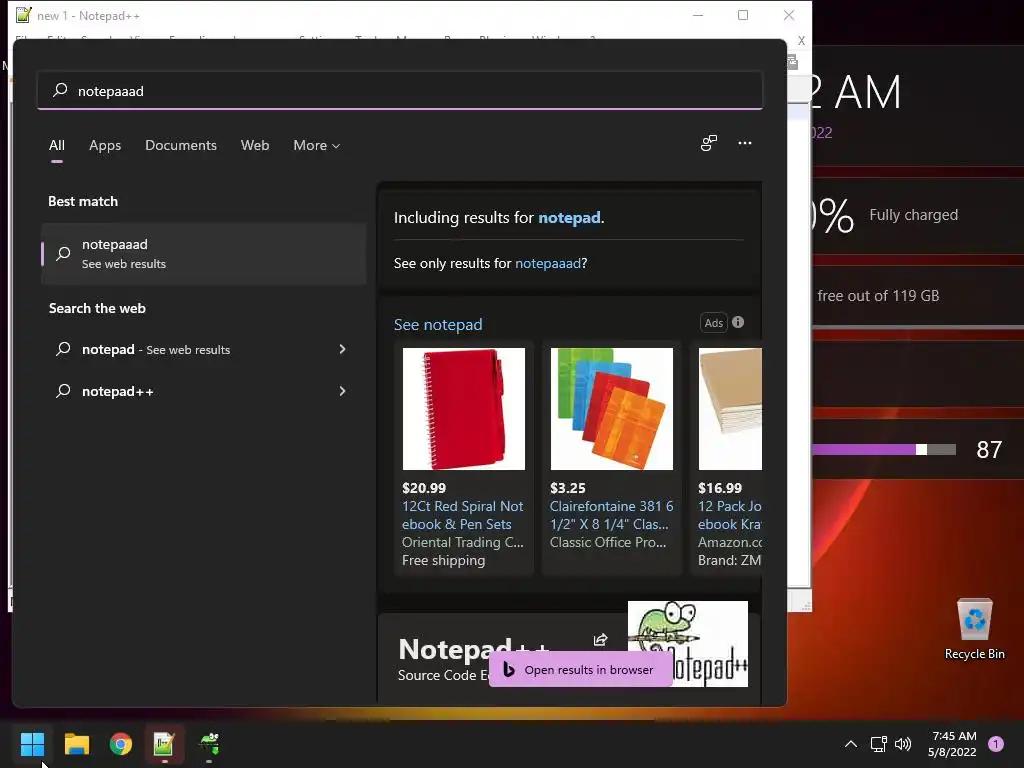The image size is (1024, 768).
Task: Click the free out of 119 GB text
Action: click(878, 296)
